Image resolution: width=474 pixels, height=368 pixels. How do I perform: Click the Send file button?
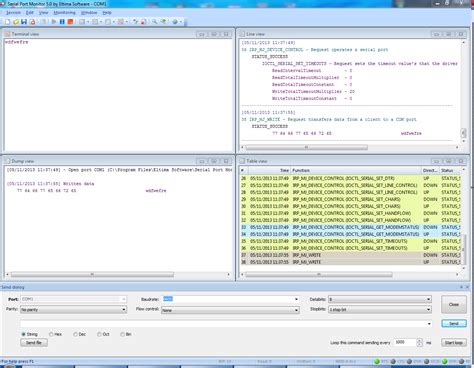pos(34,343)
